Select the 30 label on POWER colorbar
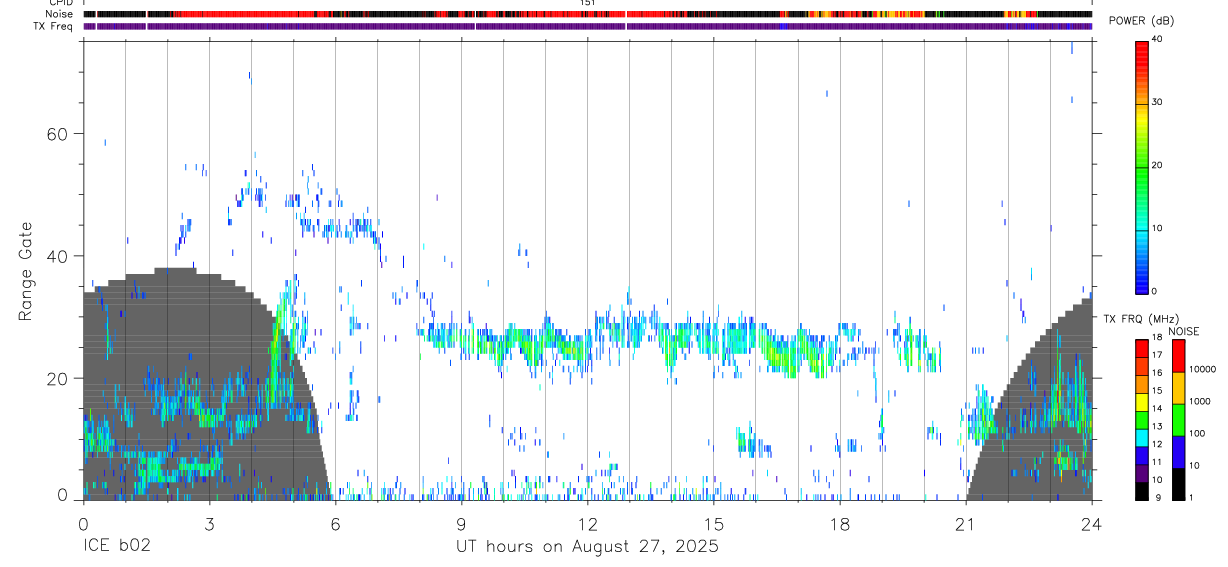Screen dimensions: 1228x567 1157,102
